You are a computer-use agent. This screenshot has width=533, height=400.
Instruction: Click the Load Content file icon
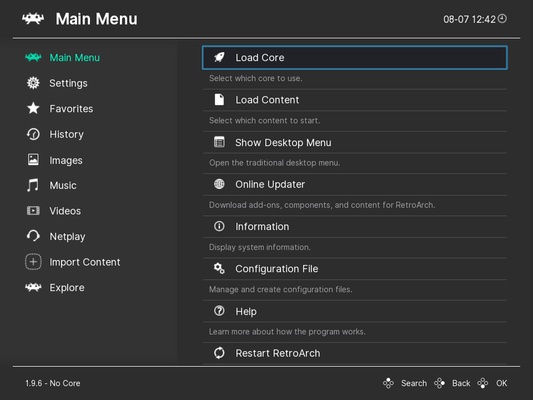(219, 100)
